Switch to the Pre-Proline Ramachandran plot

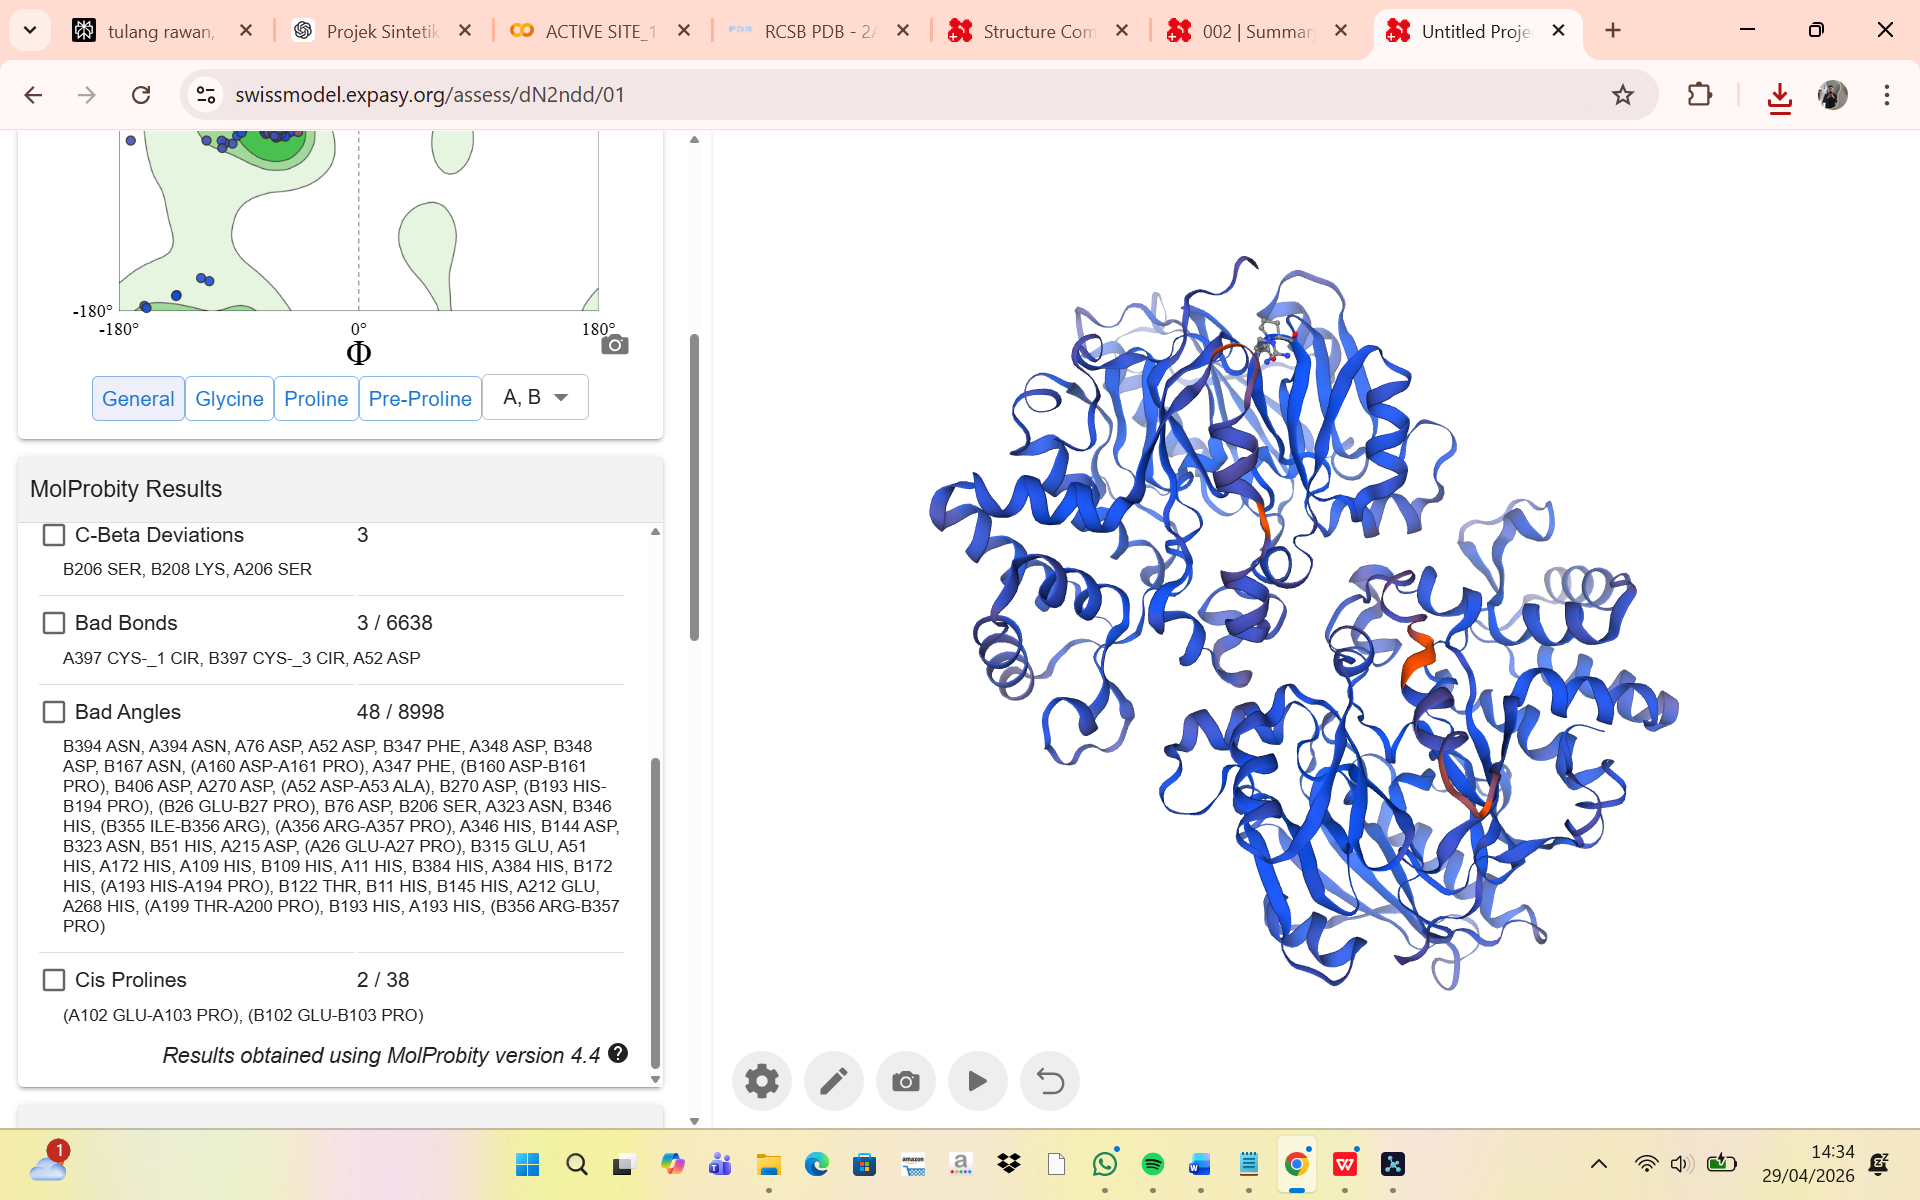click(420, 399)
